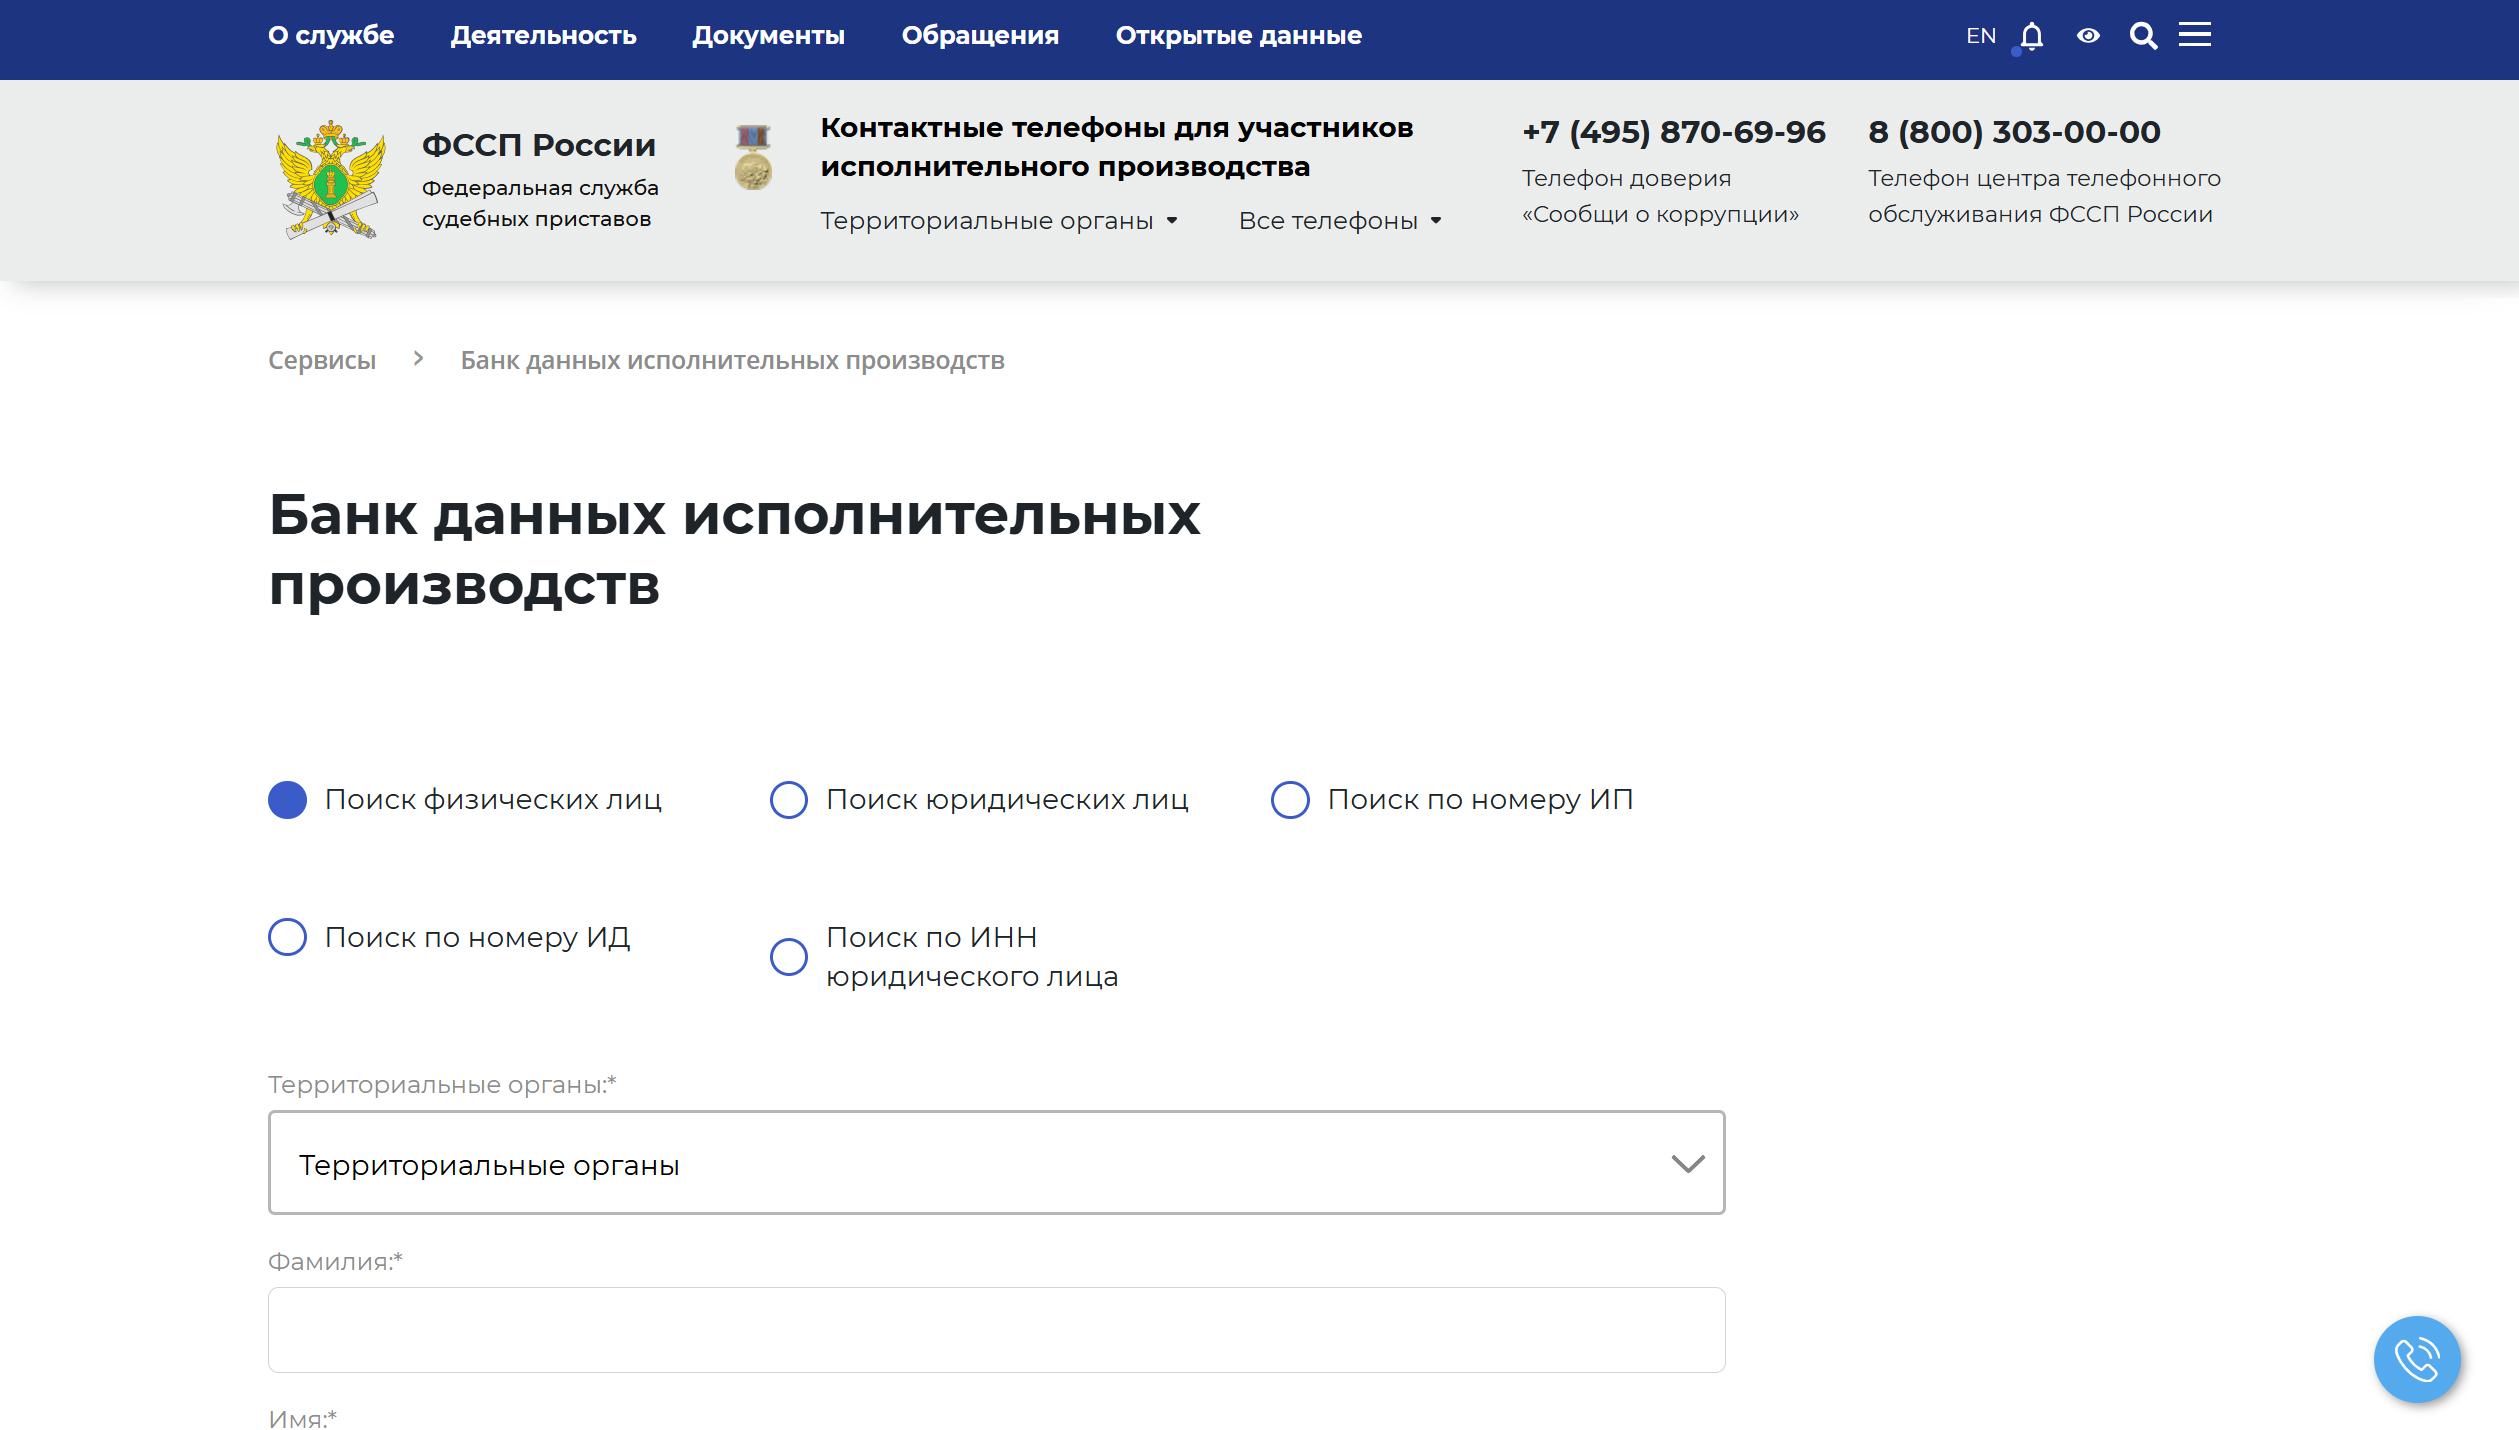Toggle the visually impaired eye icon
2519x1430 pixels.
(2088, 36)
